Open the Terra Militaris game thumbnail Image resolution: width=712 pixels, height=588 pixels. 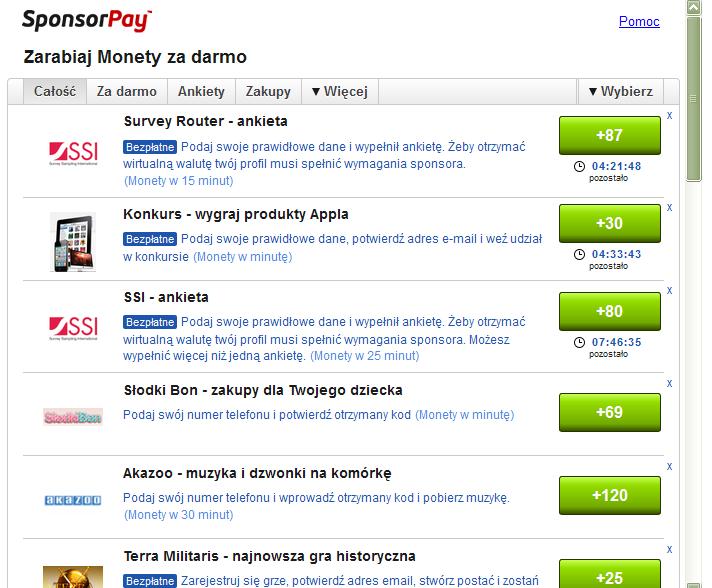coord(73,577)
